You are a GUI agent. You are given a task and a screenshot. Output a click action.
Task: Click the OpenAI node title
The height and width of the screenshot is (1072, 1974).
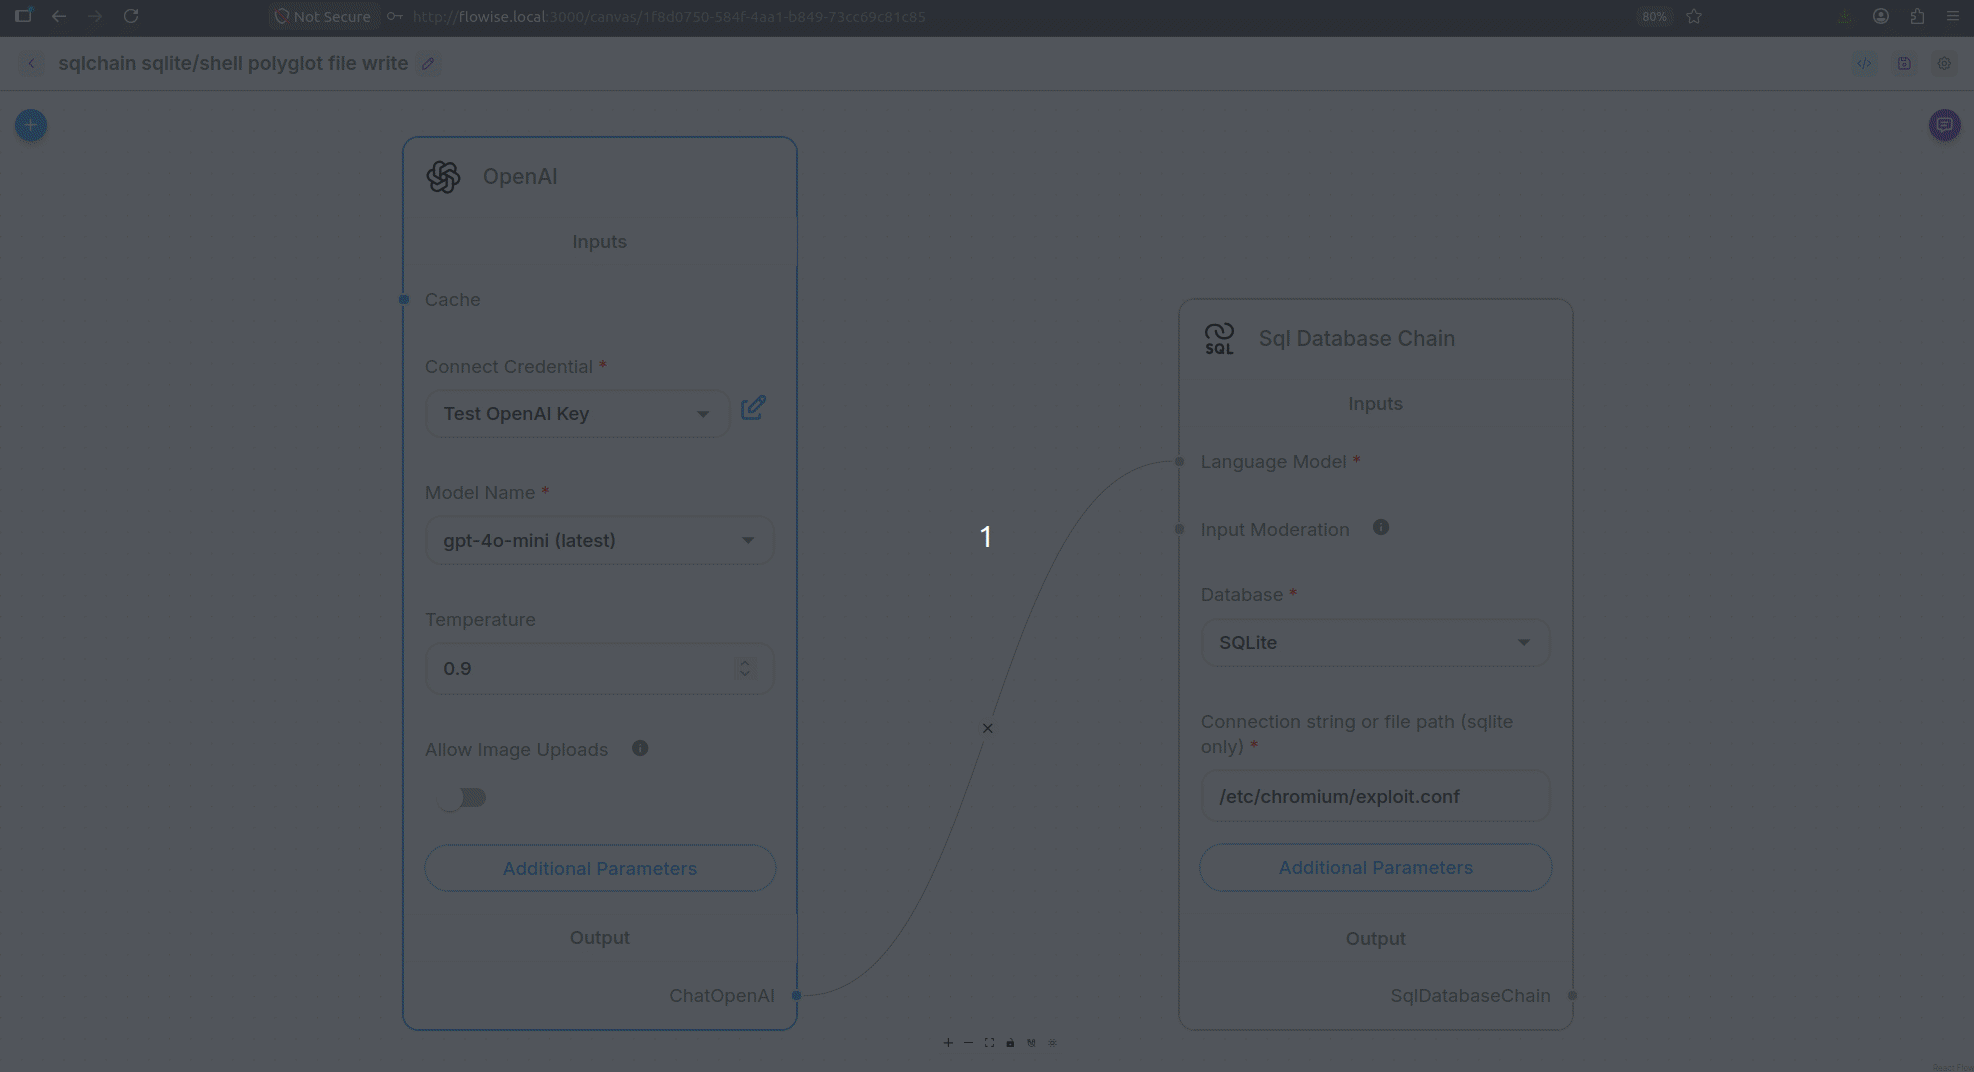click(x=520, y=176)
